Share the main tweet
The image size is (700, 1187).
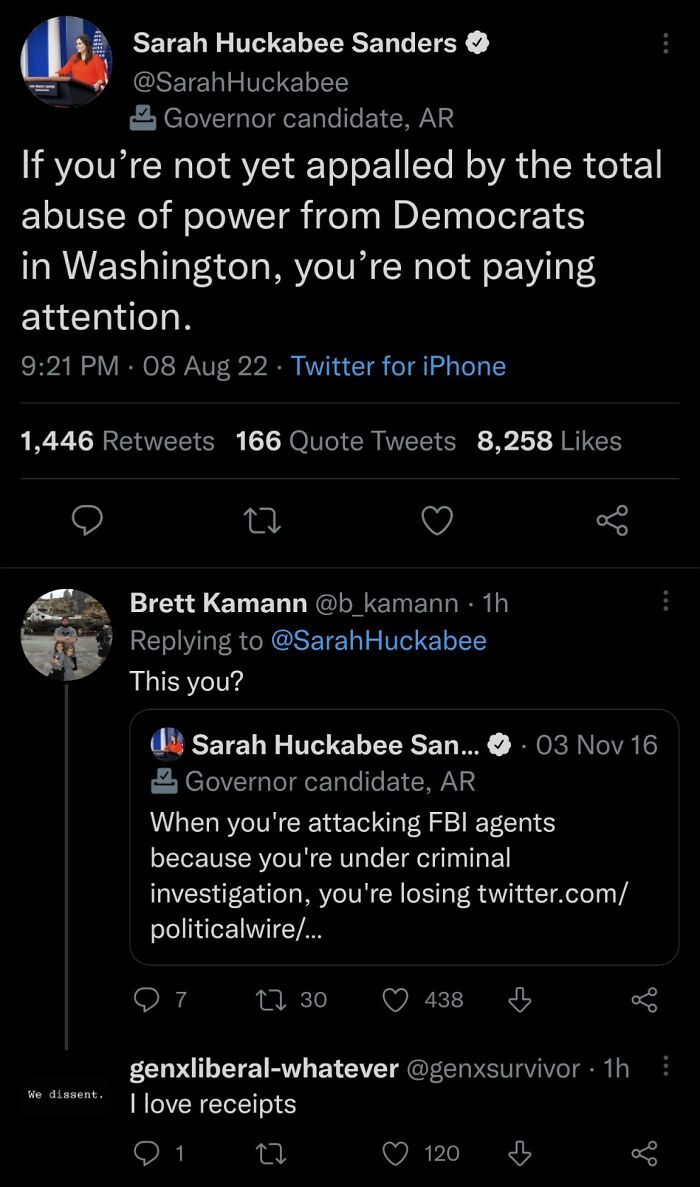[611, 520]
